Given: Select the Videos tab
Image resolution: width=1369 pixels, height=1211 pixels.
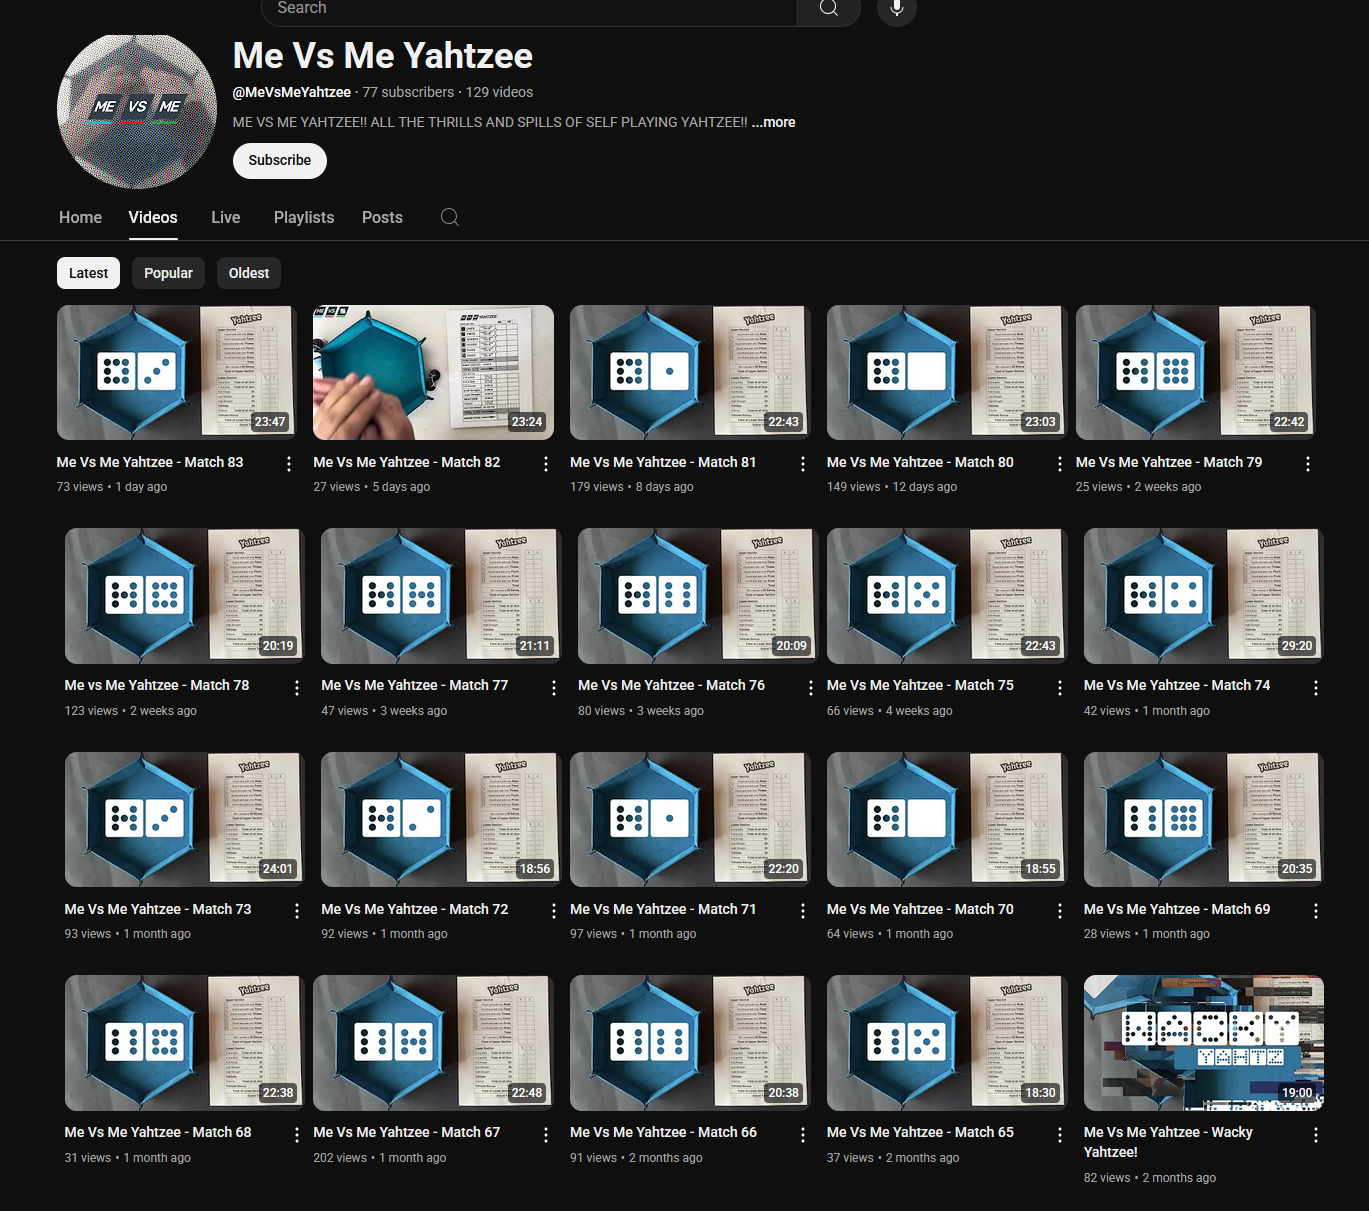Looking at the screenshot, I should point(153,217).
